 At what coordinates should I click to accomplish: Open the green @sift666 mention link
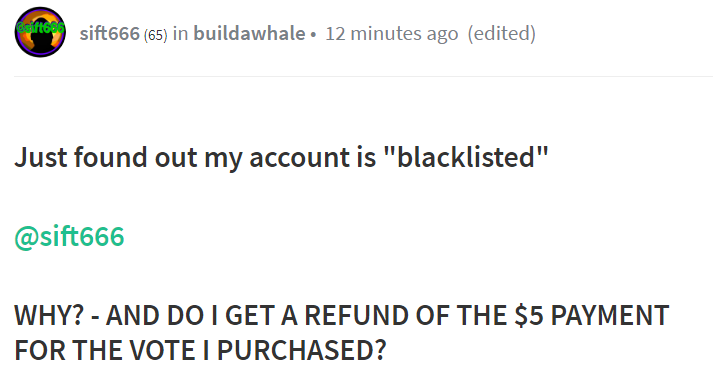pos(69,237)
